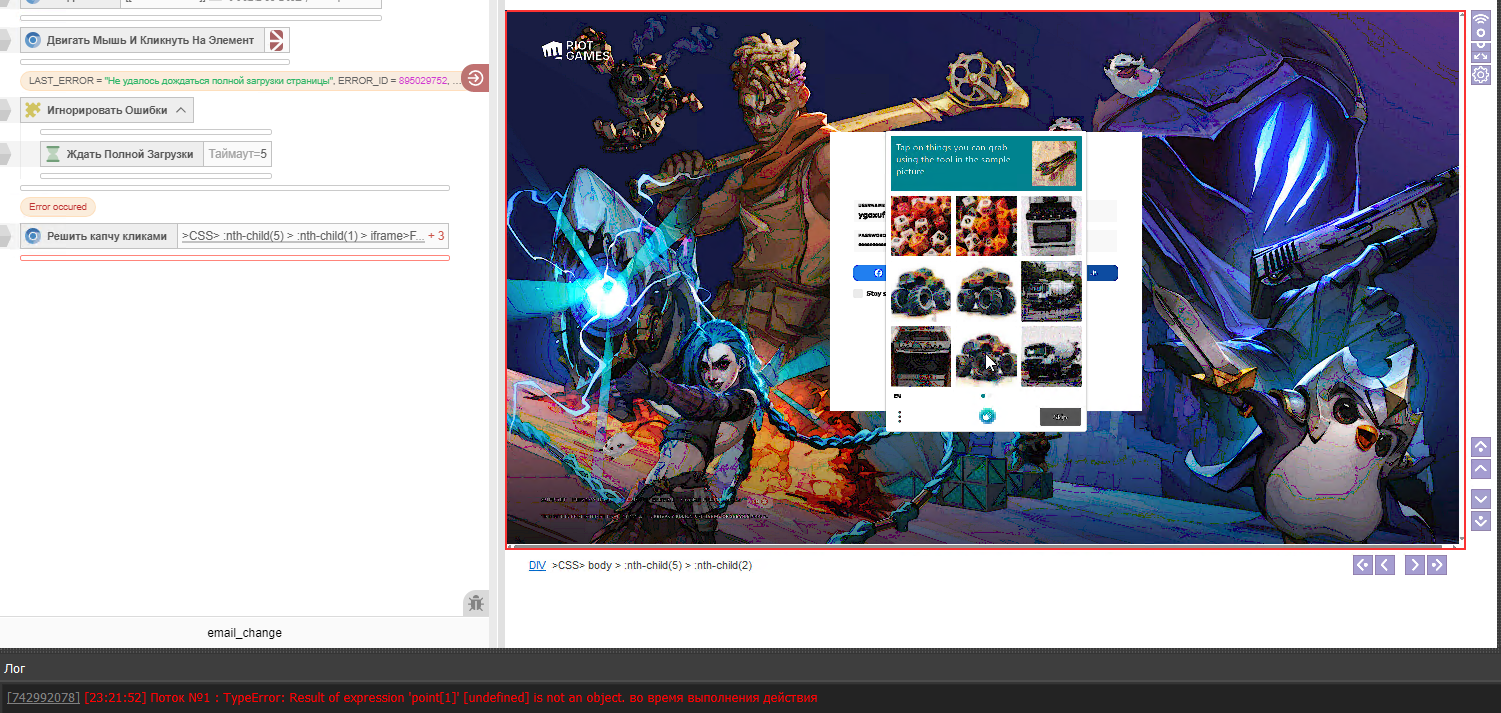Select the email_change function label
The height and width of the screenshot is (713, 1501).
click(x=244, y=632)
